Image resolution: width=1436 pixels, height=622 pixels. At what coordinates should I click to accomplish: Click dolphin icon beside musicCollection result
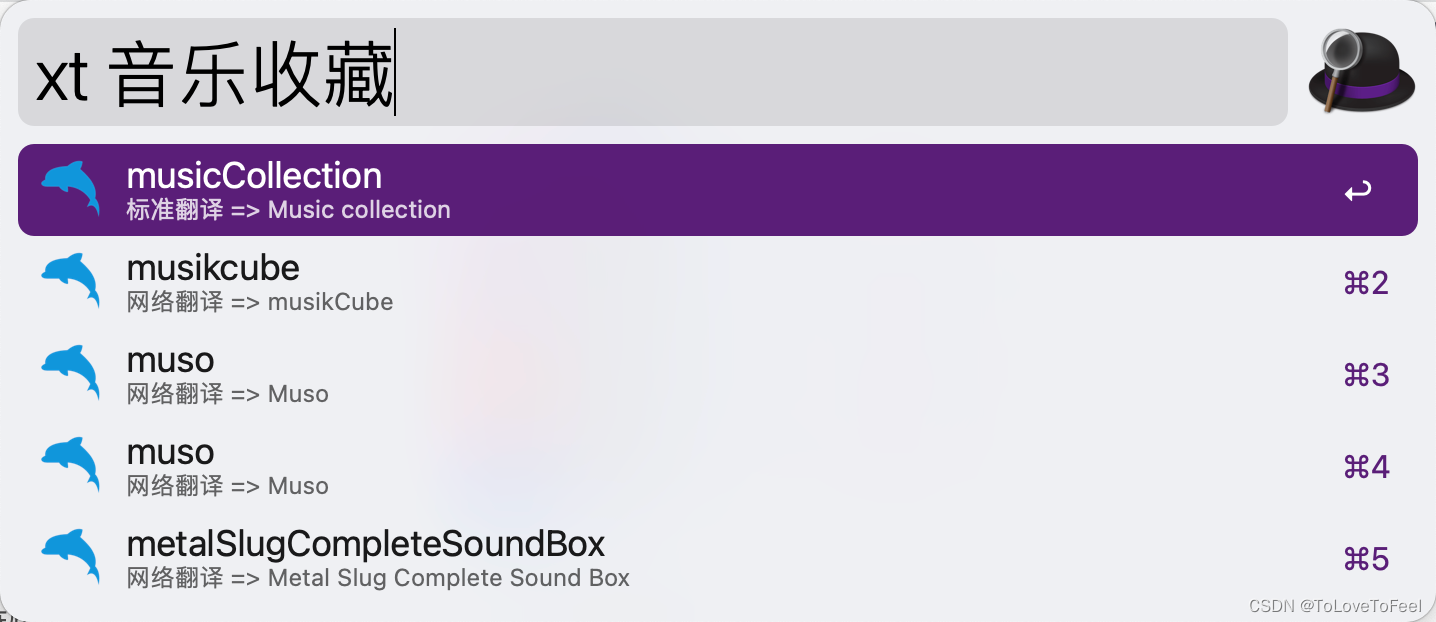[71, 190]
